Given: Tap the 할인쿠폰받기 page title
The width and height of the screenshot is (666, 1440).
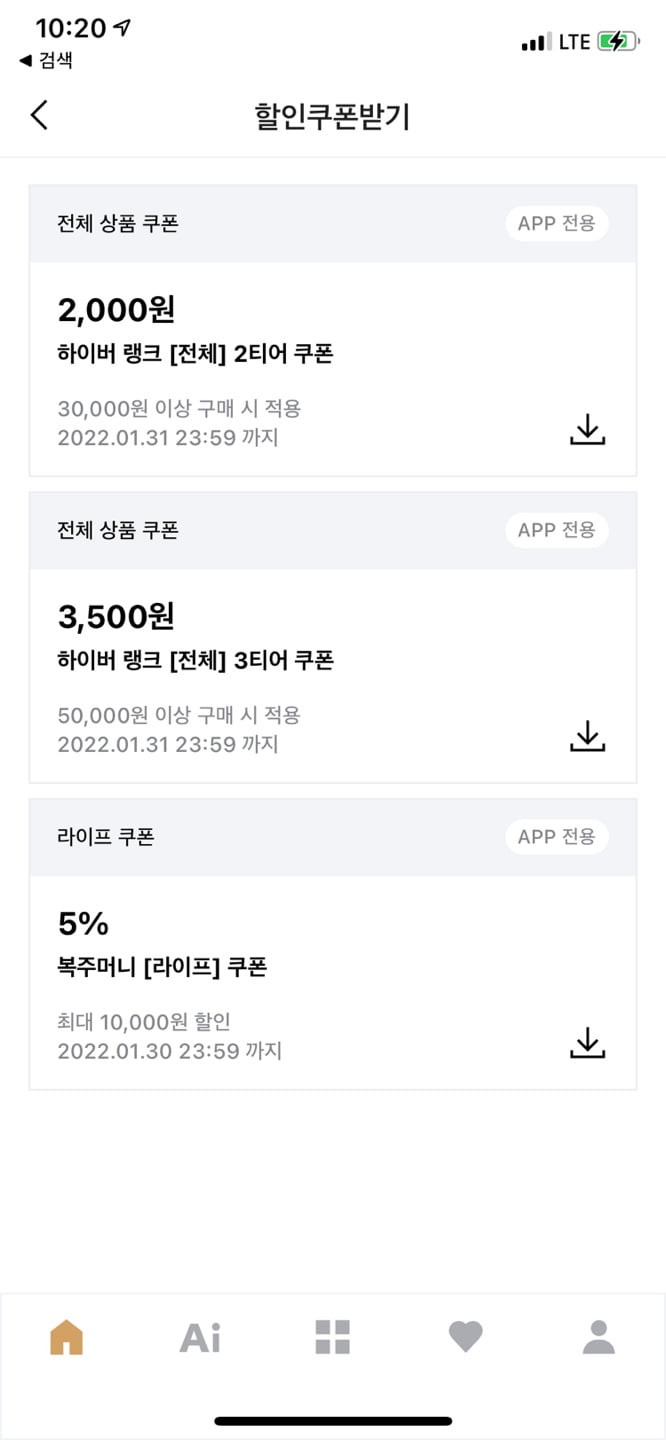Looking at the screenshot, I should (x=333, y=116).
